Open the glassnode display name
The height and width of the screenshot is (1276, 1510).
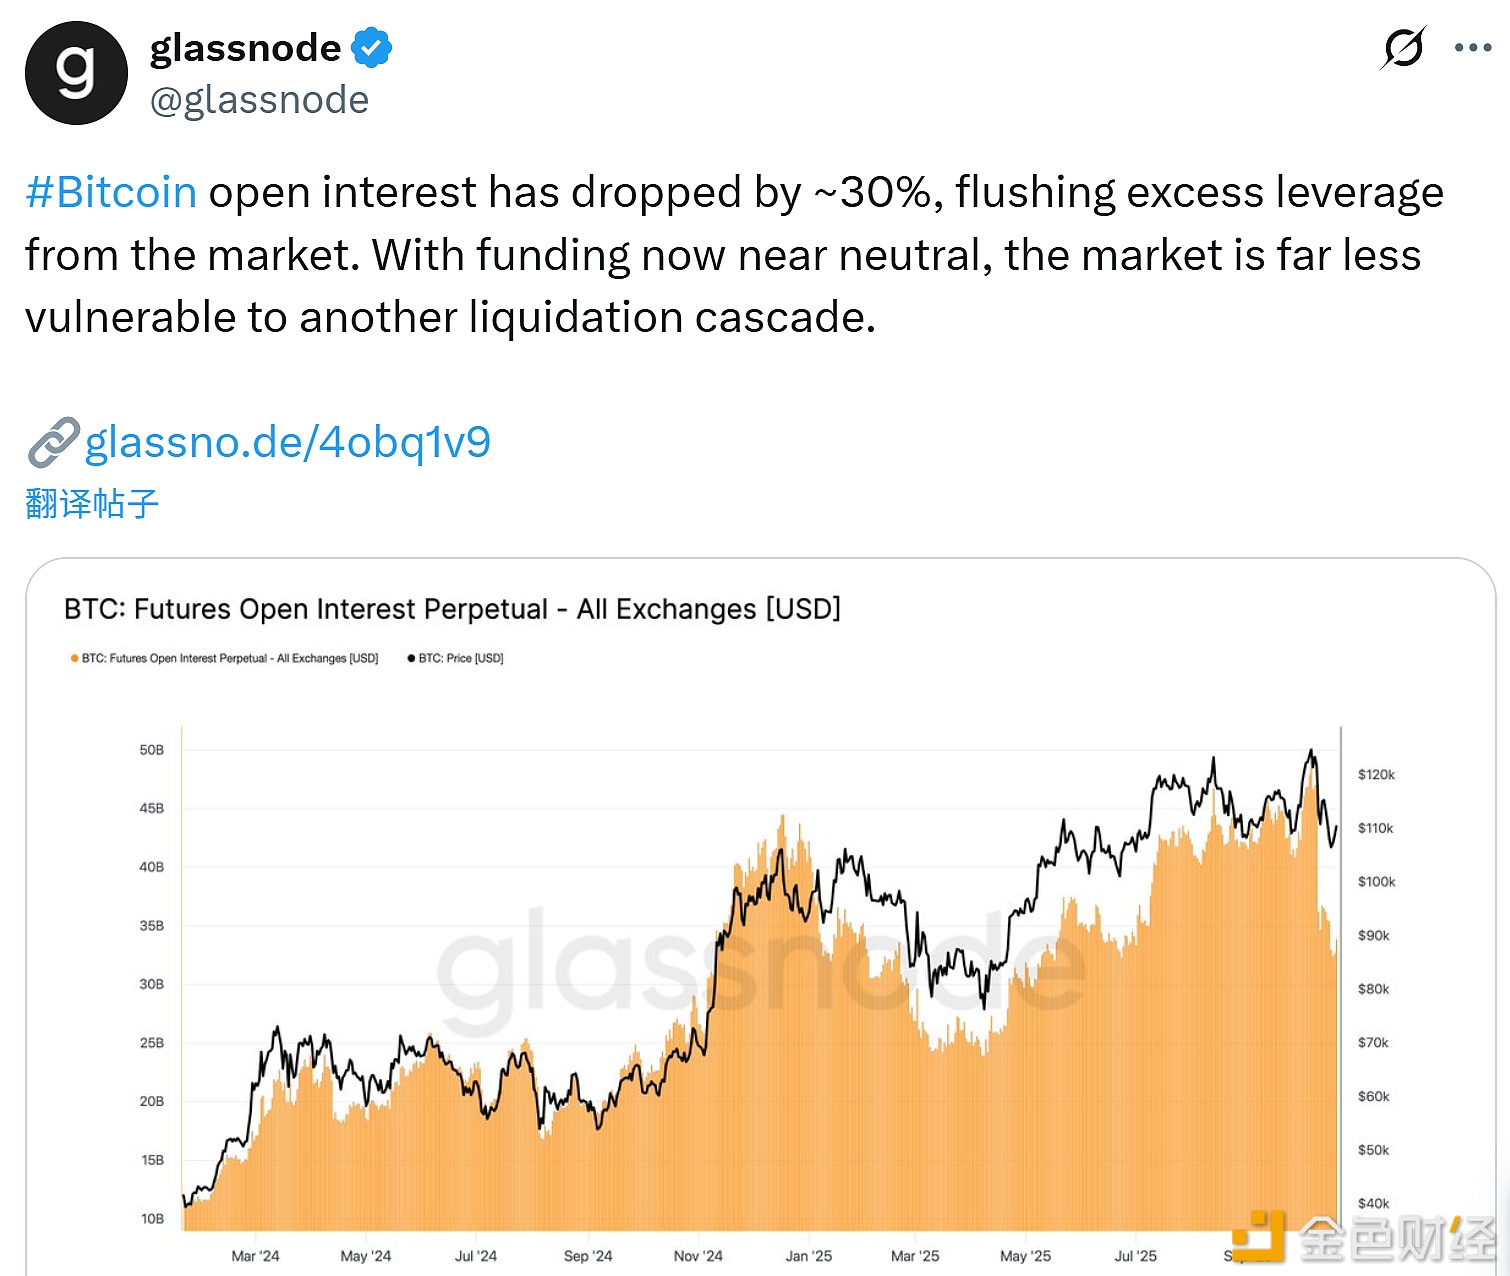click(x=245, y=48)
